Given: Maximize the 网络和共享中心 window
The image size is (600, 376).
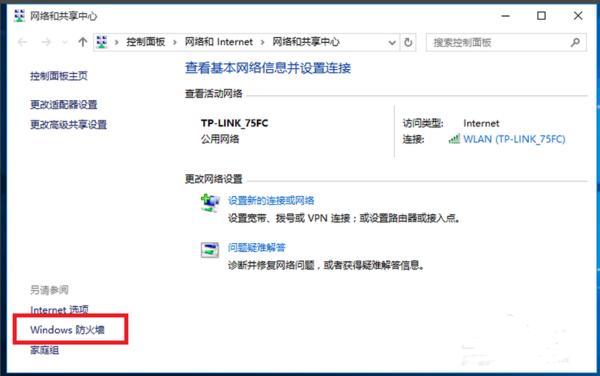Looking at the screenshot, I should click(541, 16).
